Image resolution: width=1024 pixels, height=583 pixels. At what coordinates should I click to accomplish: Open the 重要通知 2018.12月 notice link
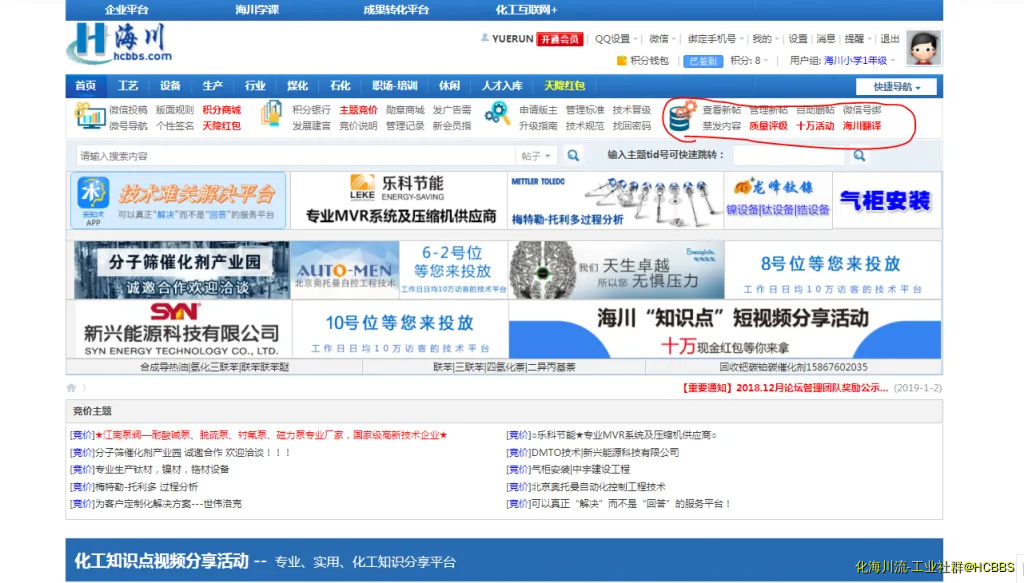click(x=784, y=388)
